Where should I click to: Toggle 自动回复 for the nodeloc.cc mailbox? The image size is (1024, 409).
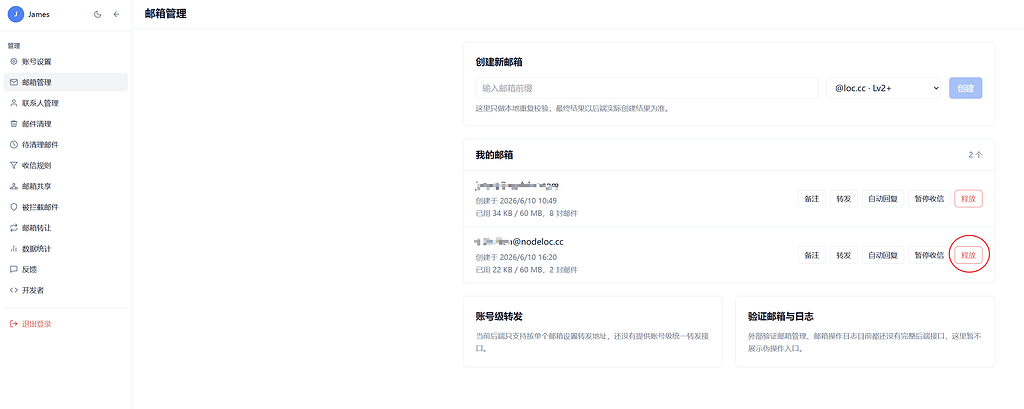click(882, 255)
